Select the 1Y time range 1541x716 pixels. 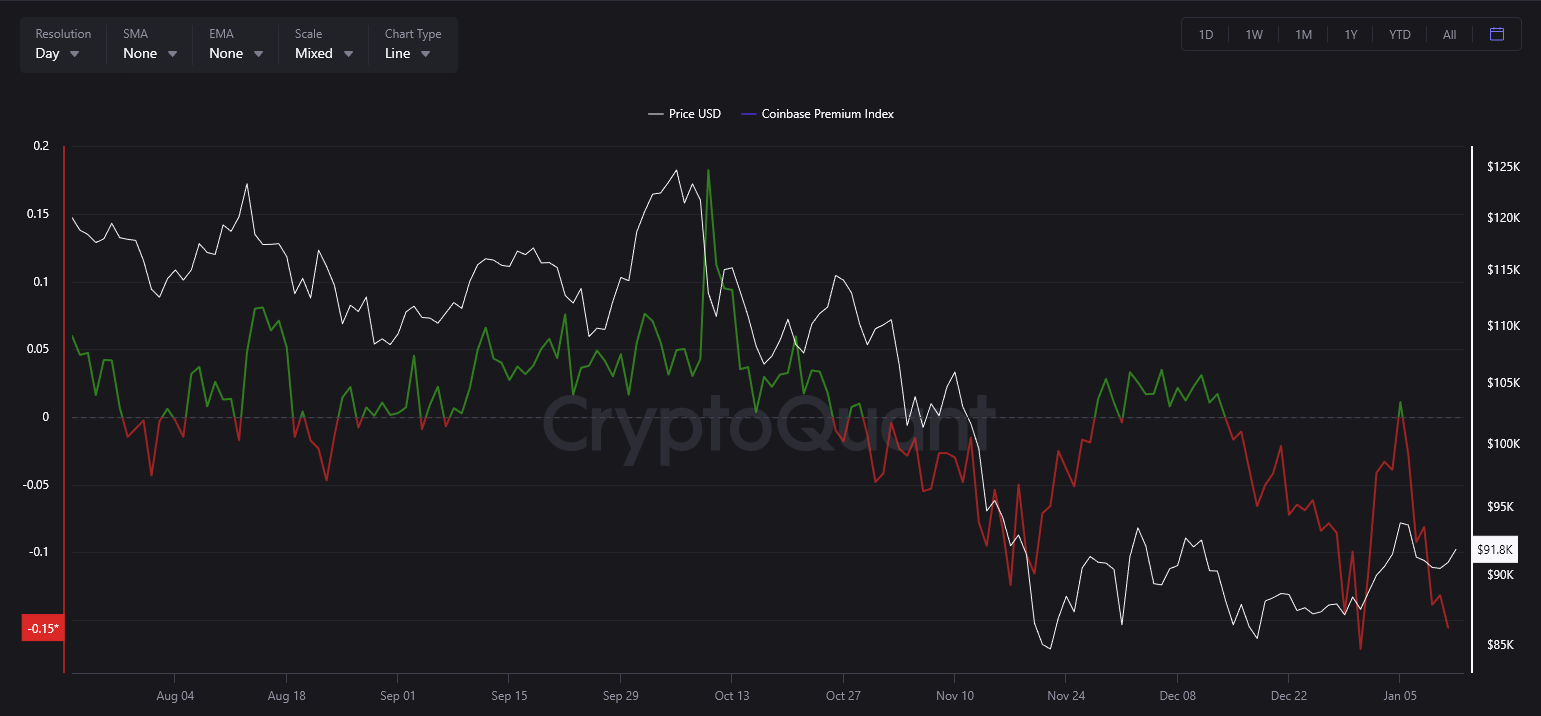1351,35
